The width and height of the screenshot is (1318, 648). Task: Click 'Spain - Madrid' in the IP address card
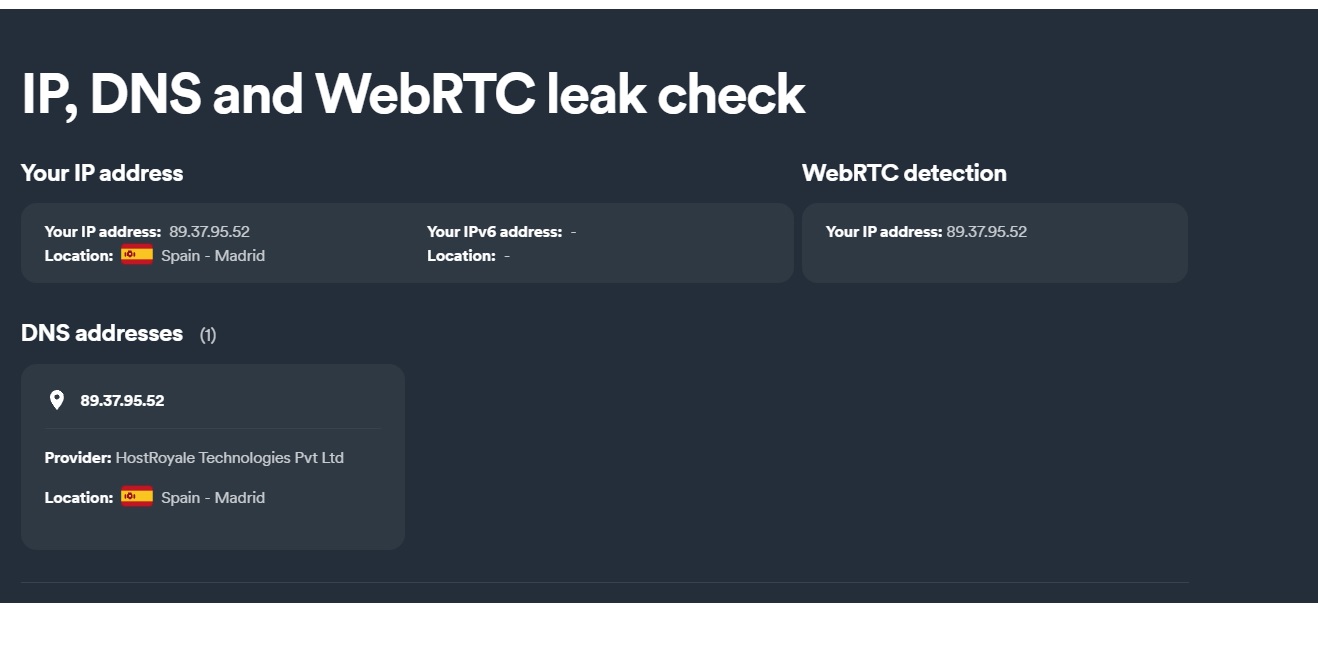click(213, 255)
